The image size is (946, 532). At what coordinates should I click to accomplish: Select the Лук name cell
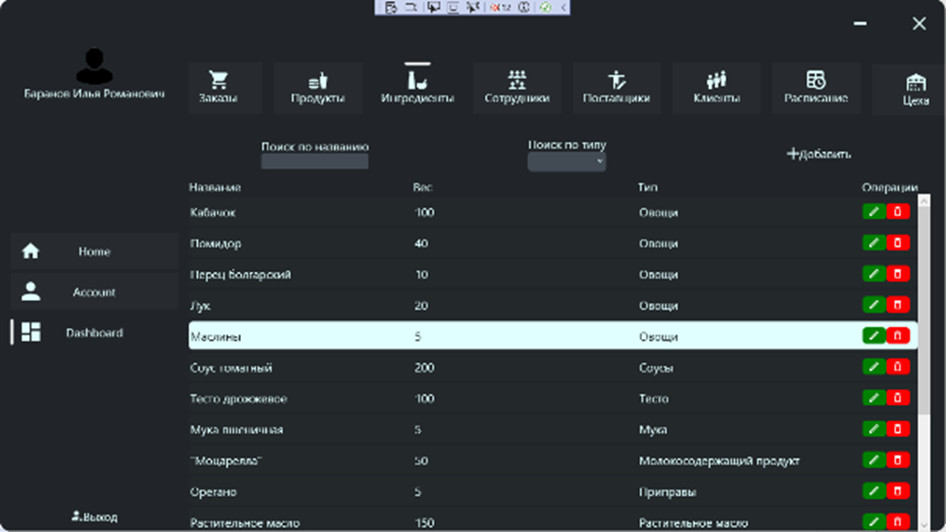[x=200, y=306]
